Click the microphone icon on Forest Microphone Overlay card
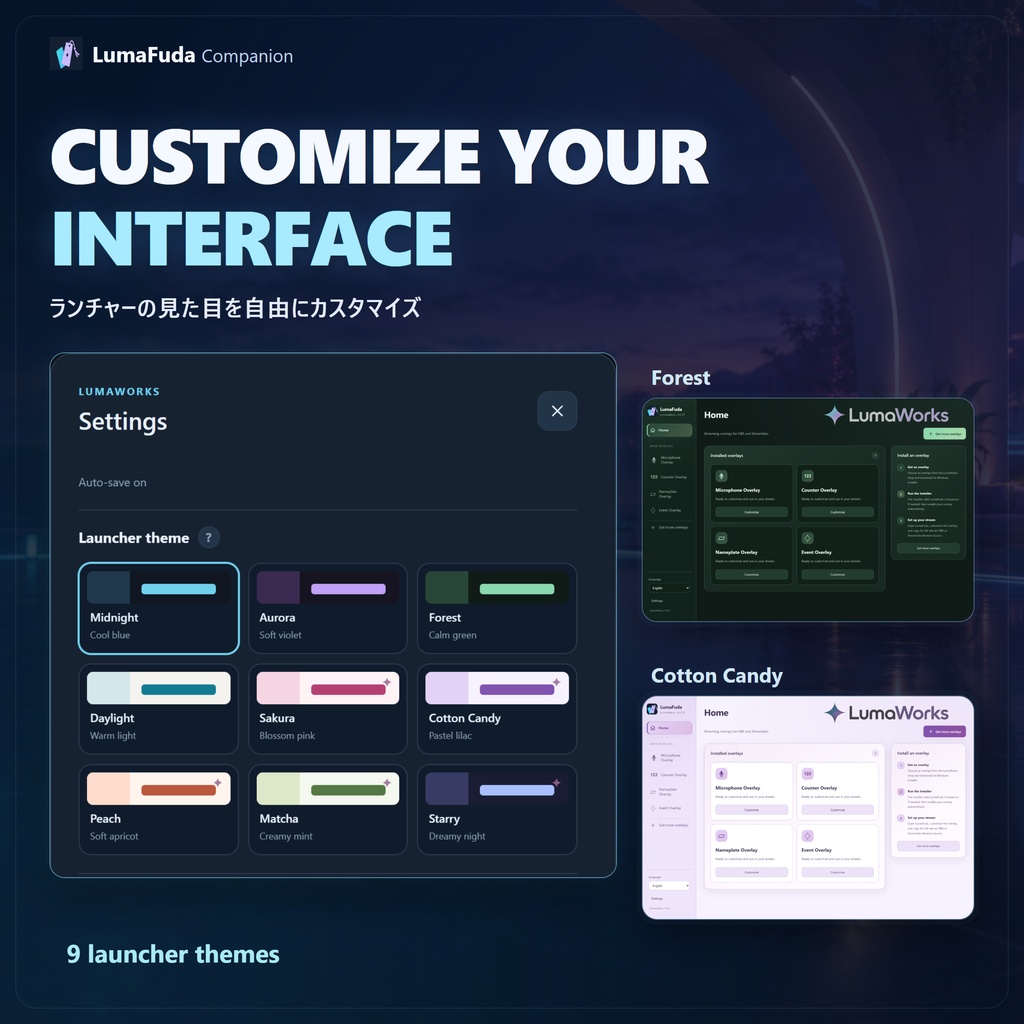 (722, 476)
